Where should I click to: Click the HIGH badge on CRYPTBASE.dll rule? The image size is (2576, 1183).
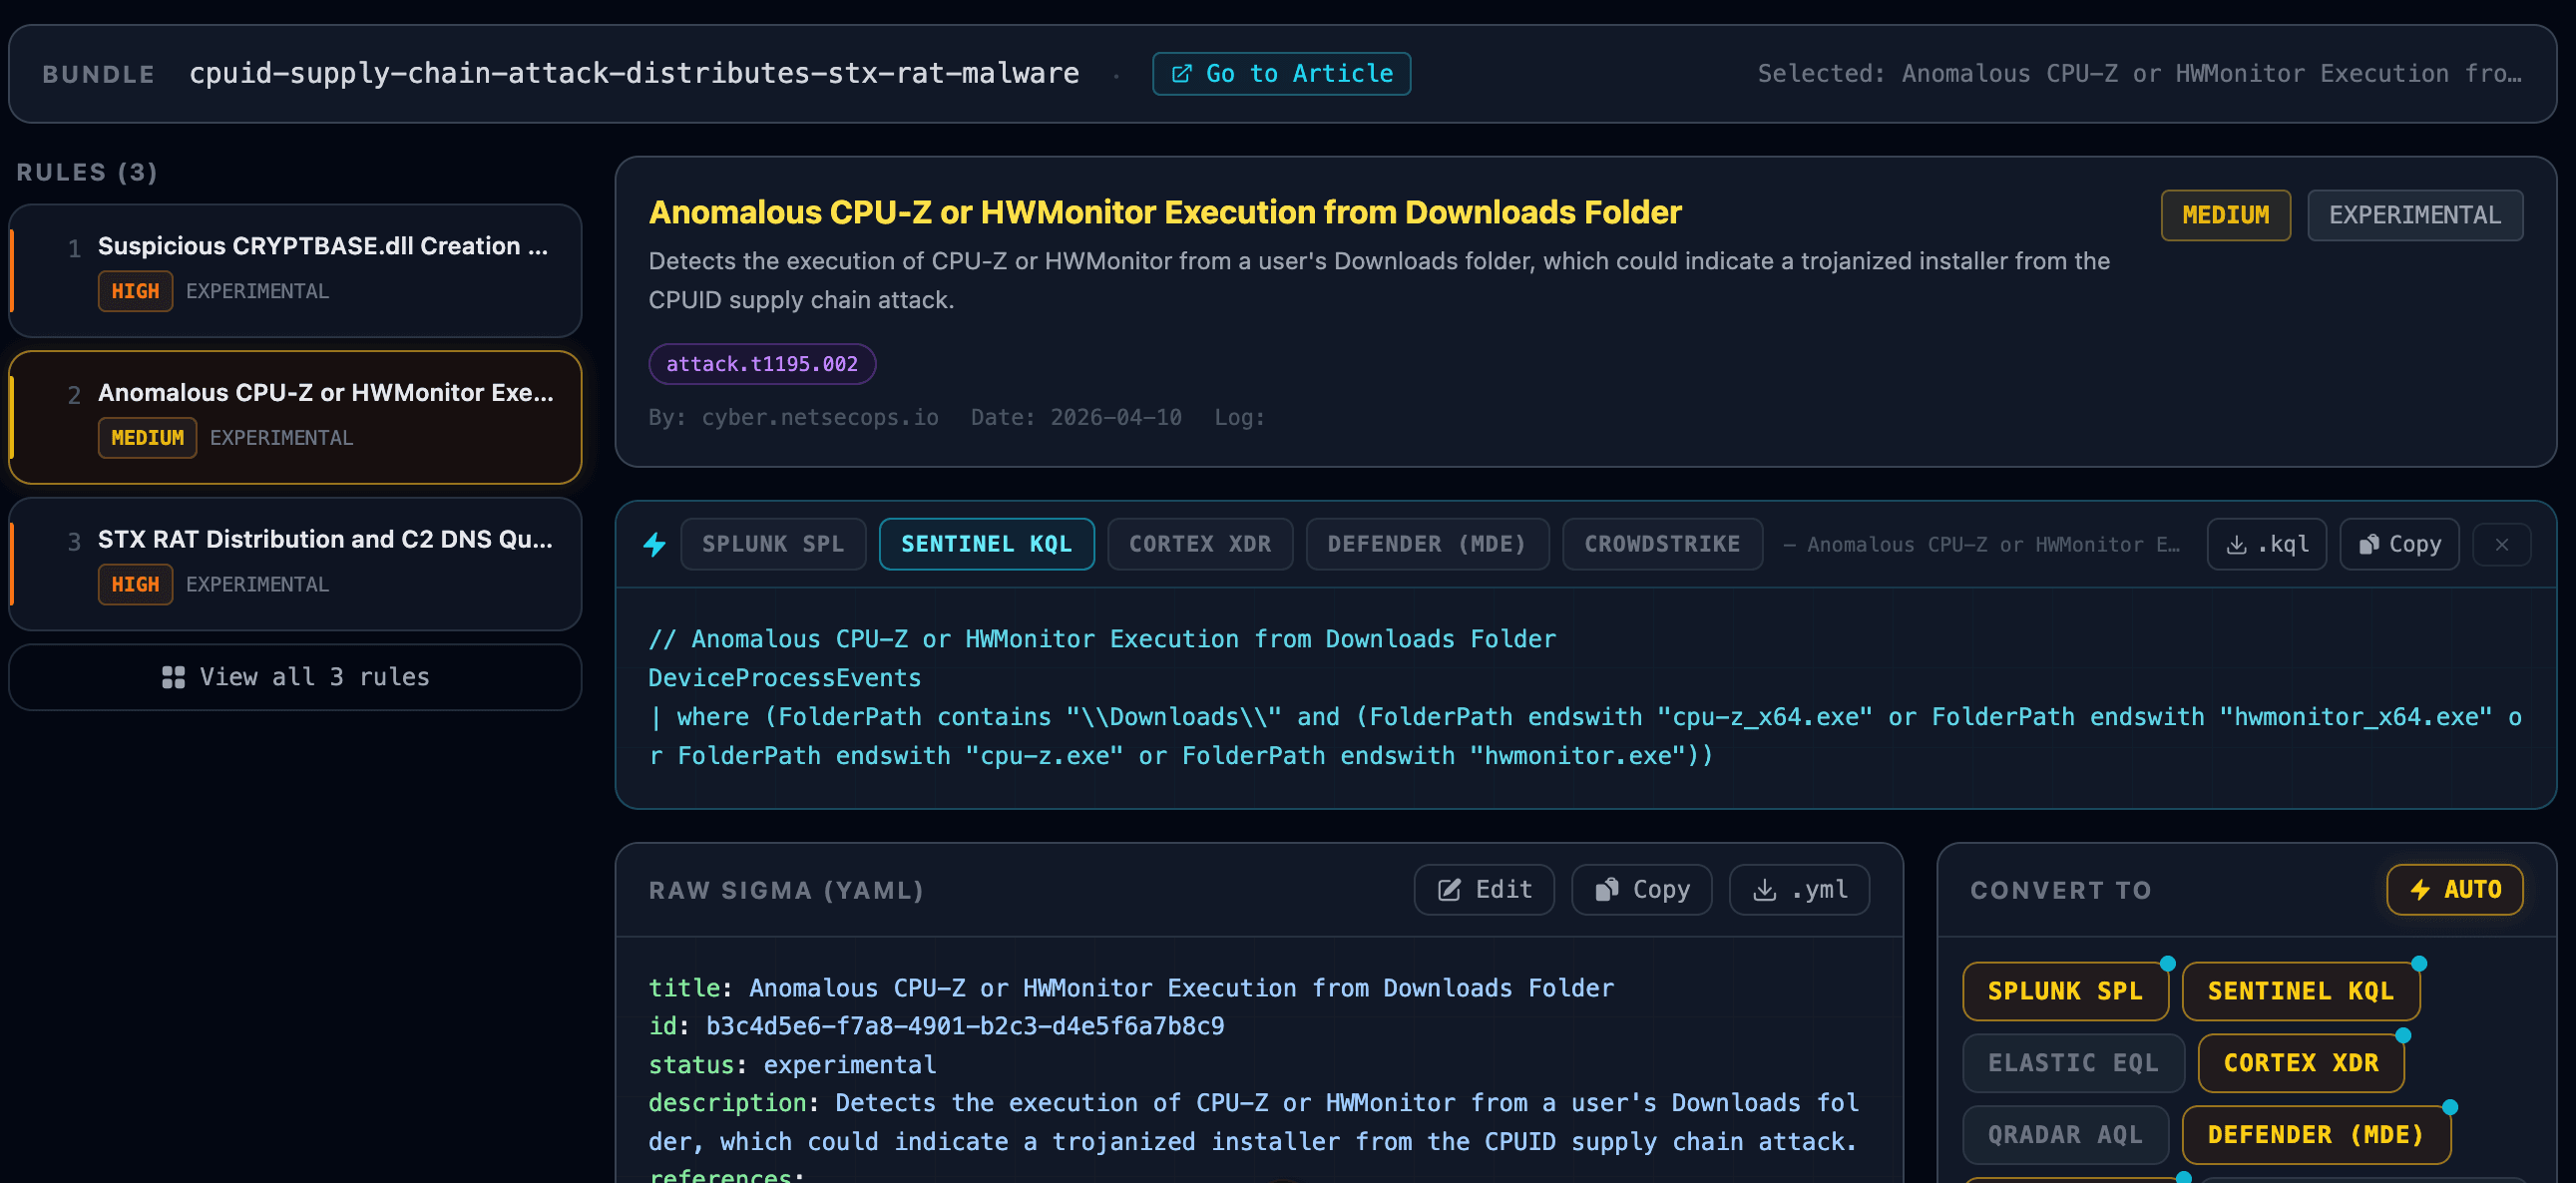[x=135, y=291]
